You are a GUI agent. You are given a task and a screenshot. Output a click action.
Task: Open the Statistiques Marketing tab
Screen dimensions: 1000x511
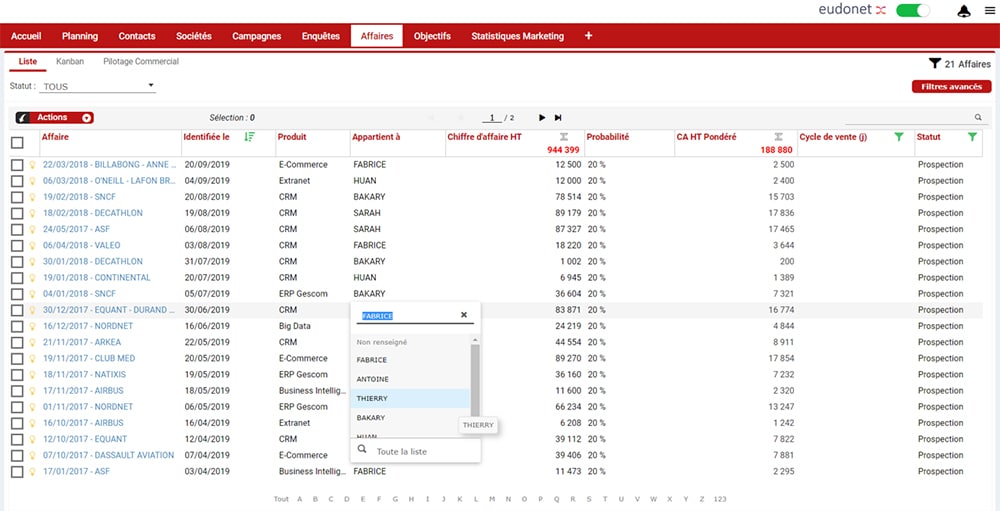517,36
